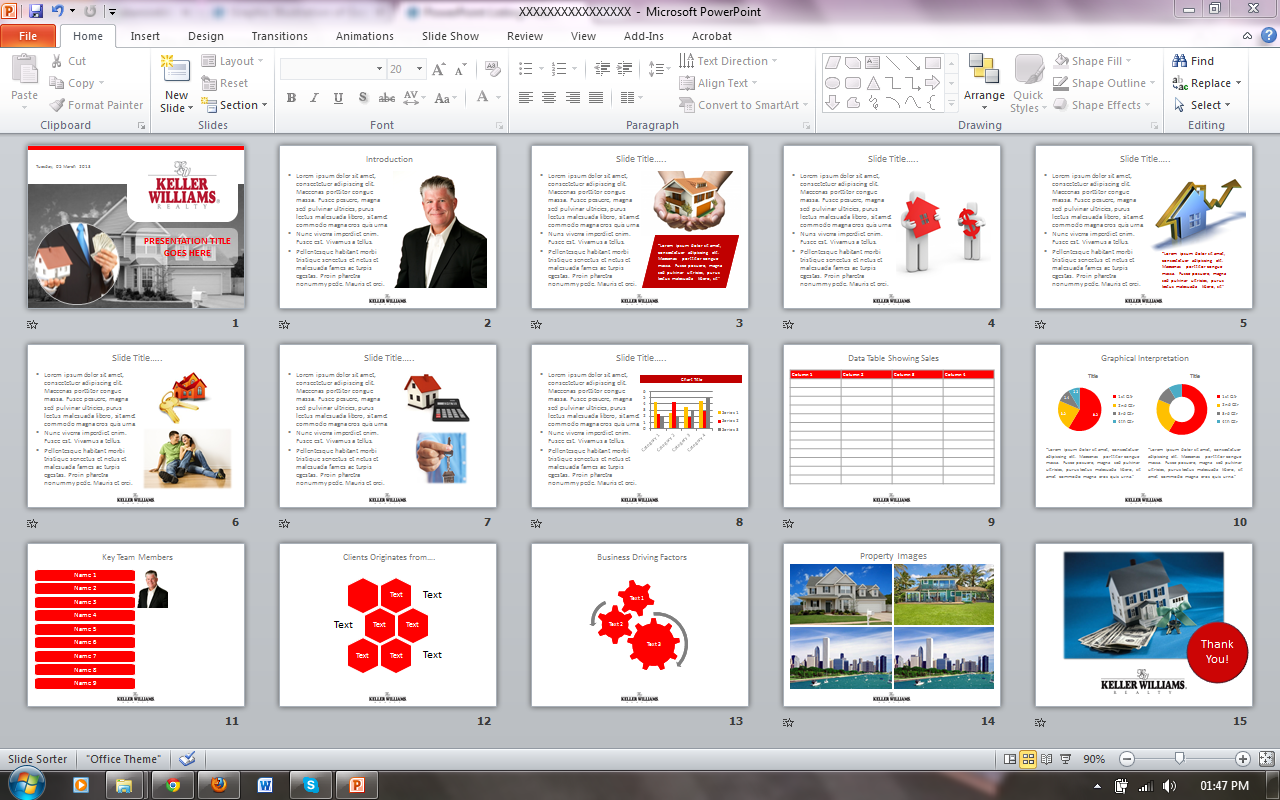
Task: Switch to the Transitions tab
Action: pos(280,36)
